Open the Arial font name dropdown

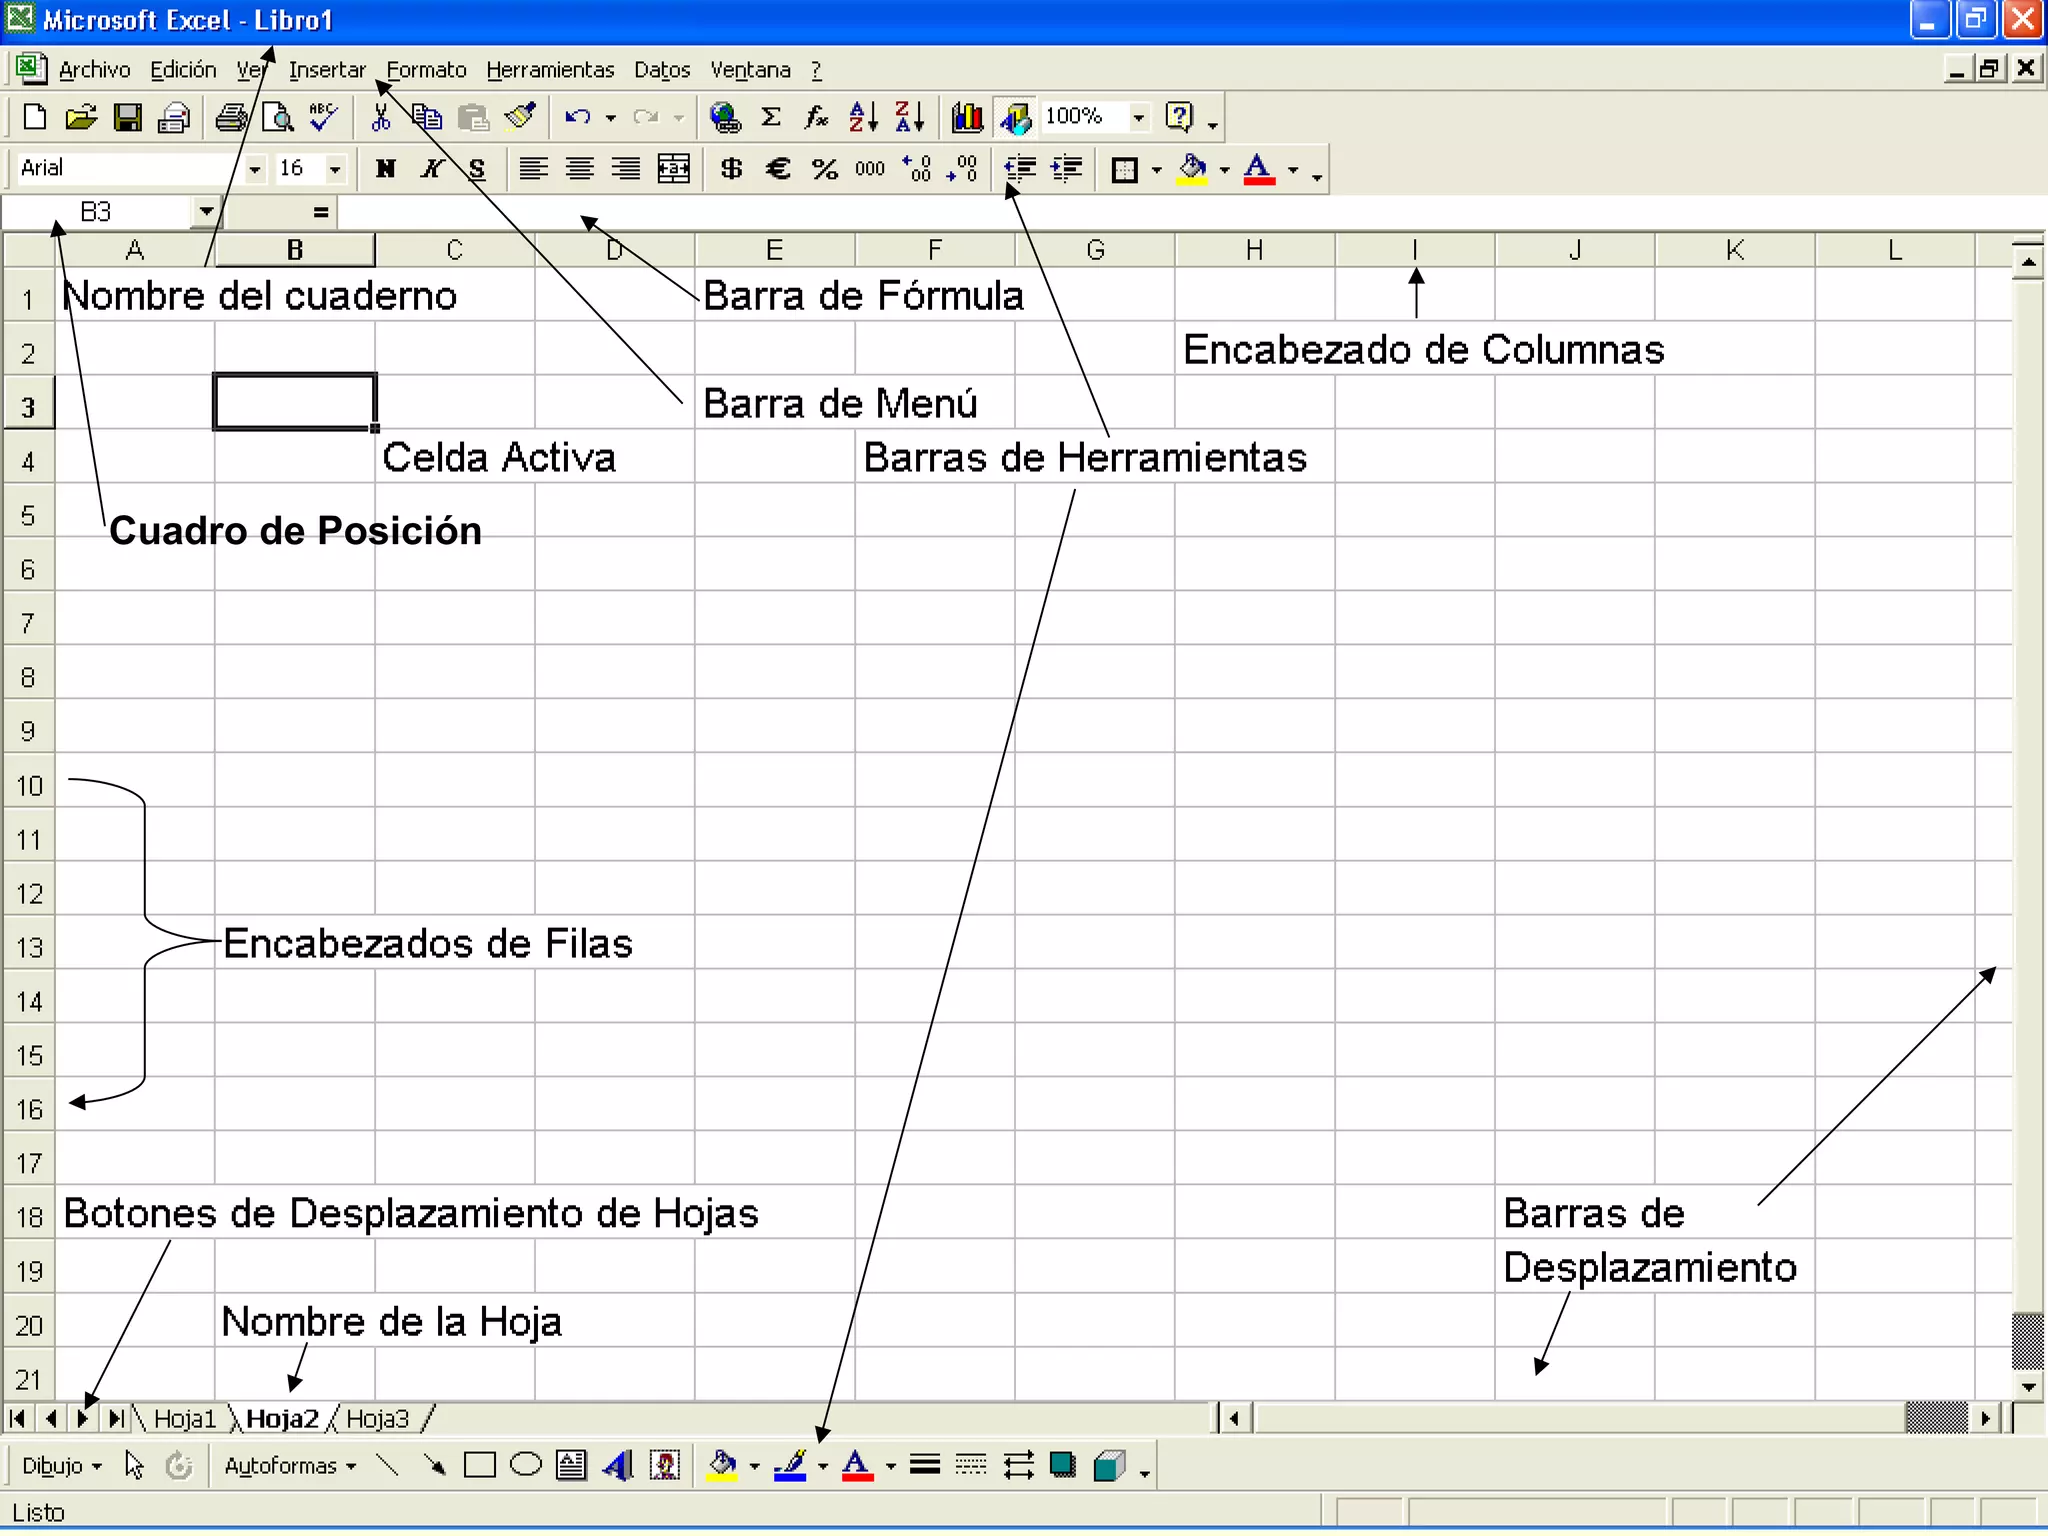coord(254,169)
